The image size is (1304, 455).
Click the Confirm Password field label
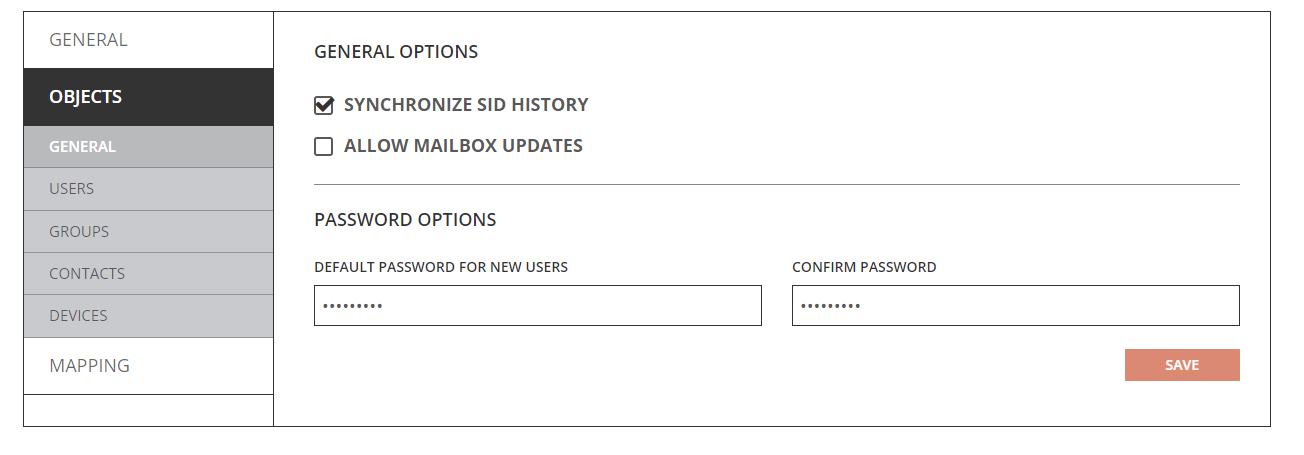[864, 267]
